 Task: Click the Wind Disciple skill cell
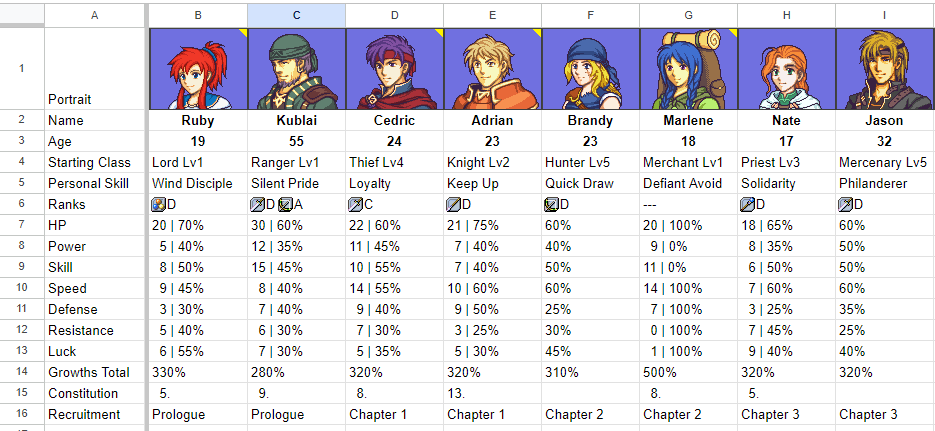[x=197, y=183]
